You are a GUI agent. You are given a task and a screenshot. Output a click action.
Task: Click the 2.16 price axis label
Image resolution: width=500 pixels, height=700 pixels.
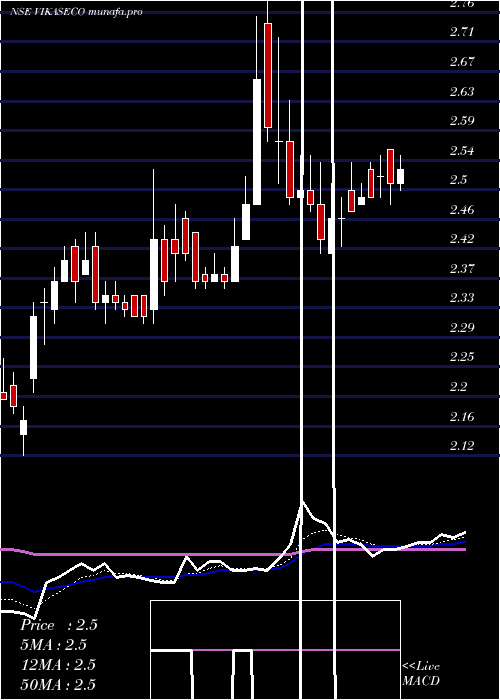(461, 416)
